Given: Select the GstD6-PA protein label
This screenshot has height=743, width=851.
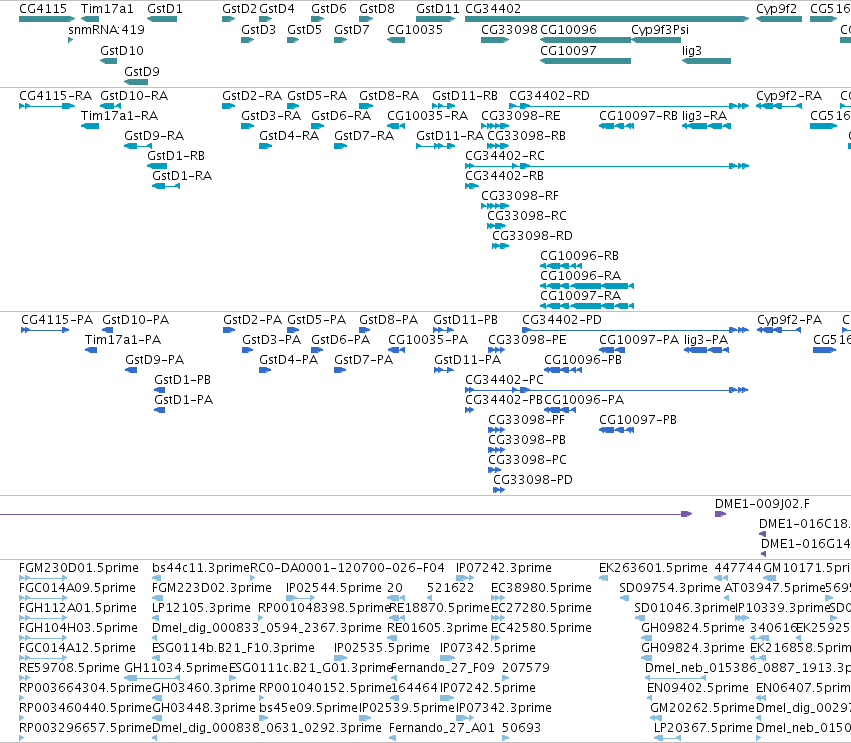Looking at the screenshot, I should [x=340, y=340].
